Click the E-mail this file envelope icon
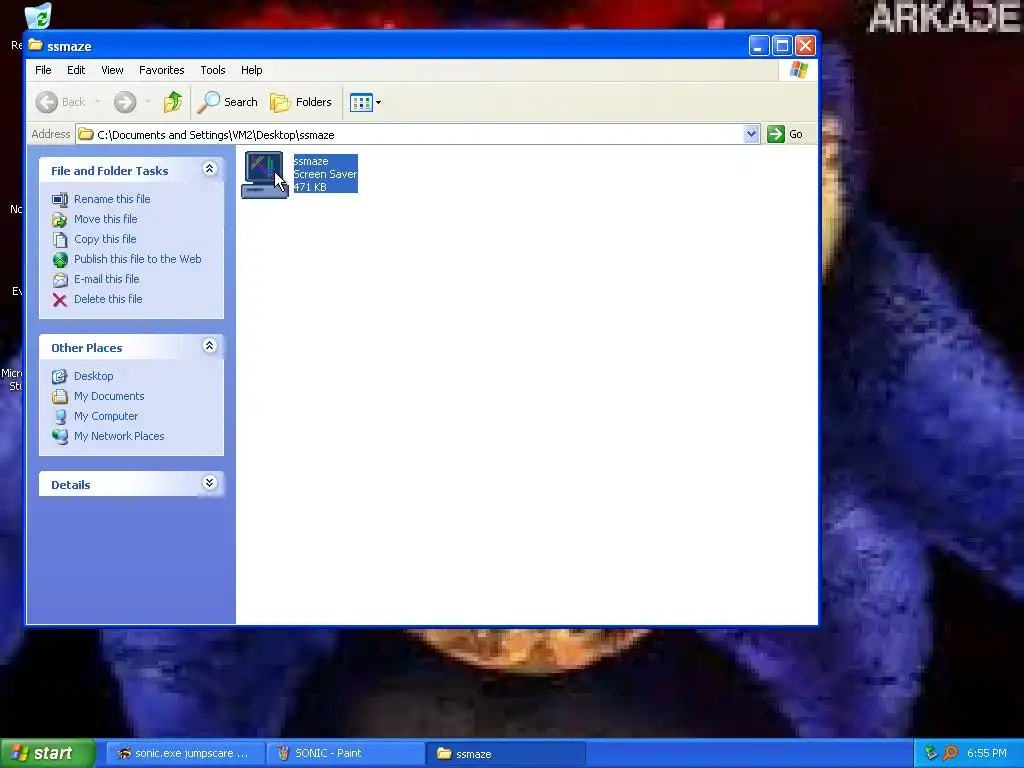Screen dimensions: 1024x768 60,280
